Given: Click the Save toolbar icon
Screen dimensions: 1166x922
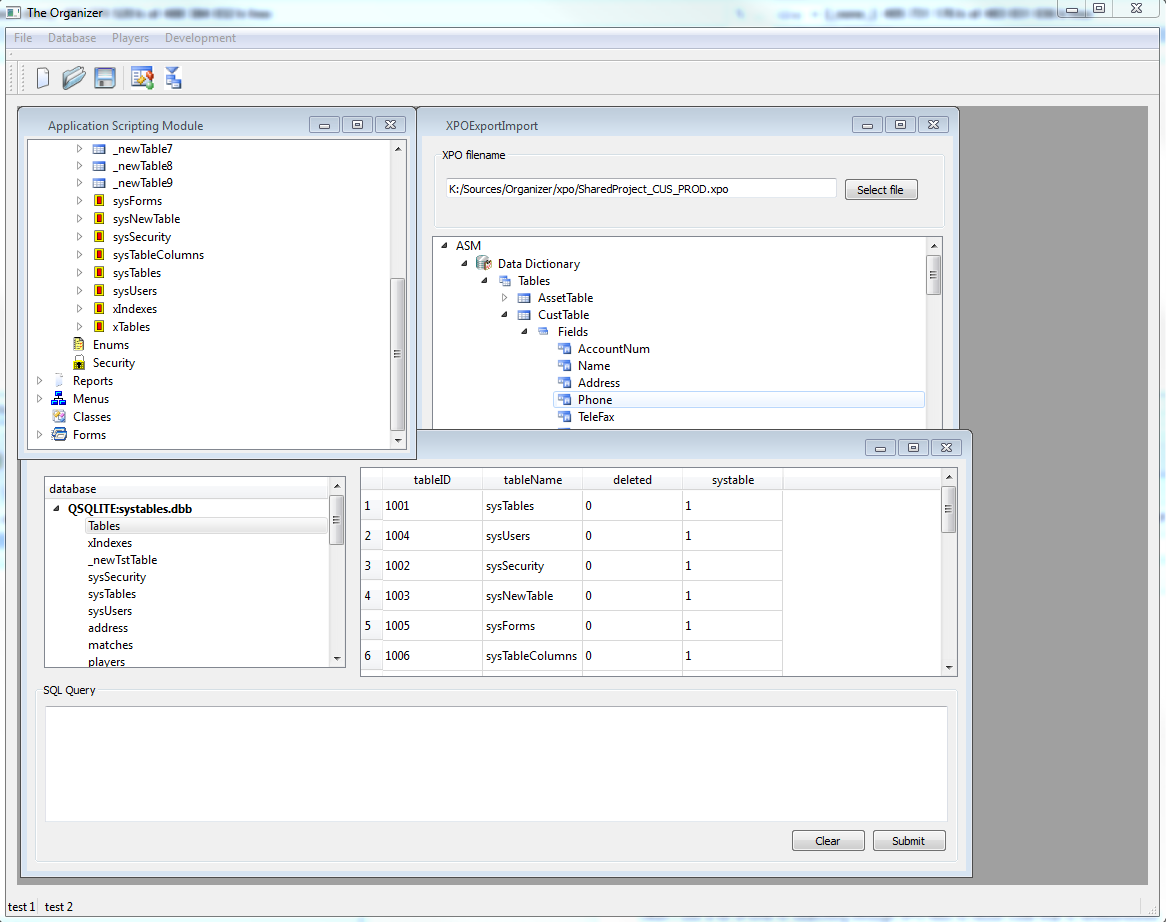Looking at the screenshot, I should pos(105,77).
